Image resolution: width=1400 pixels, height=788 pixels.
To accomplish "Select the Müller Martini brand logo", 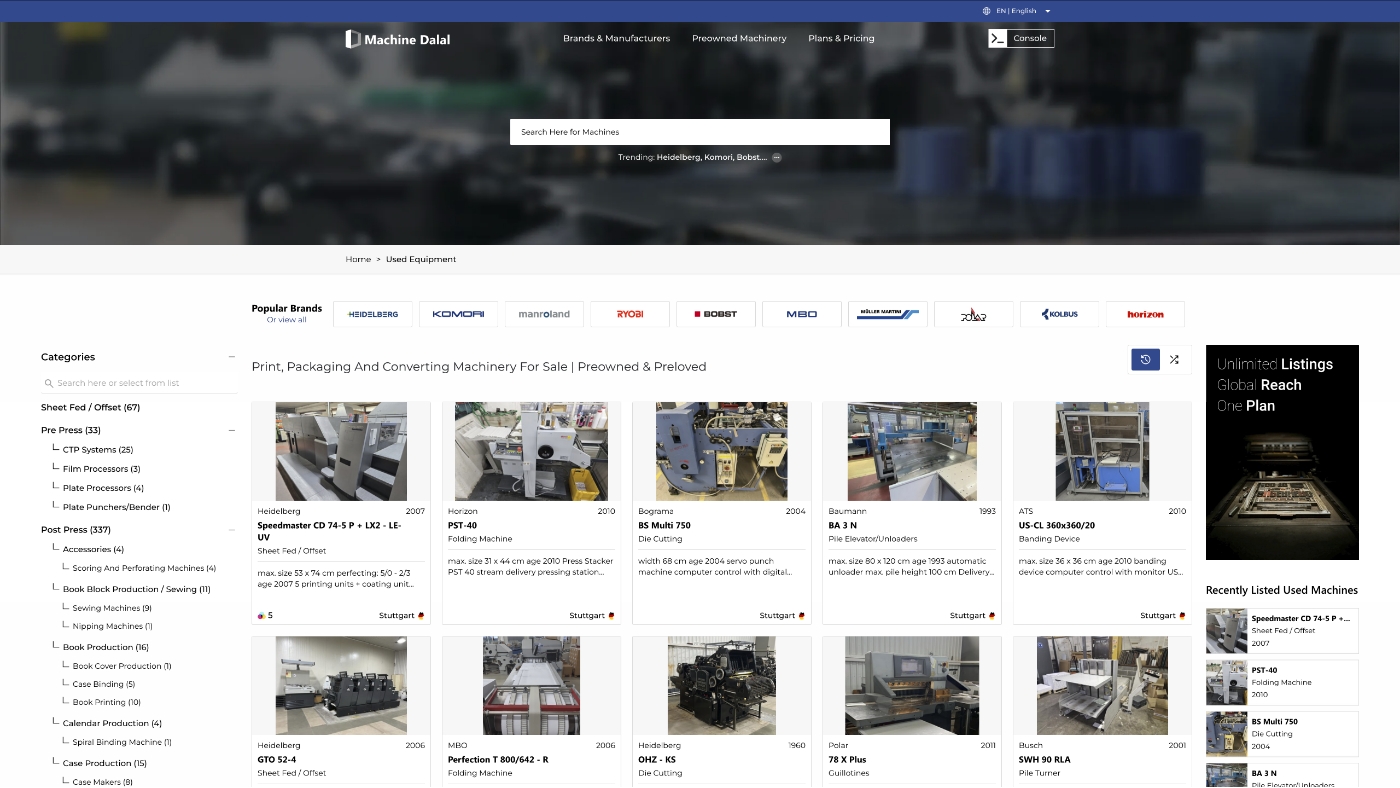I will 888,314.
